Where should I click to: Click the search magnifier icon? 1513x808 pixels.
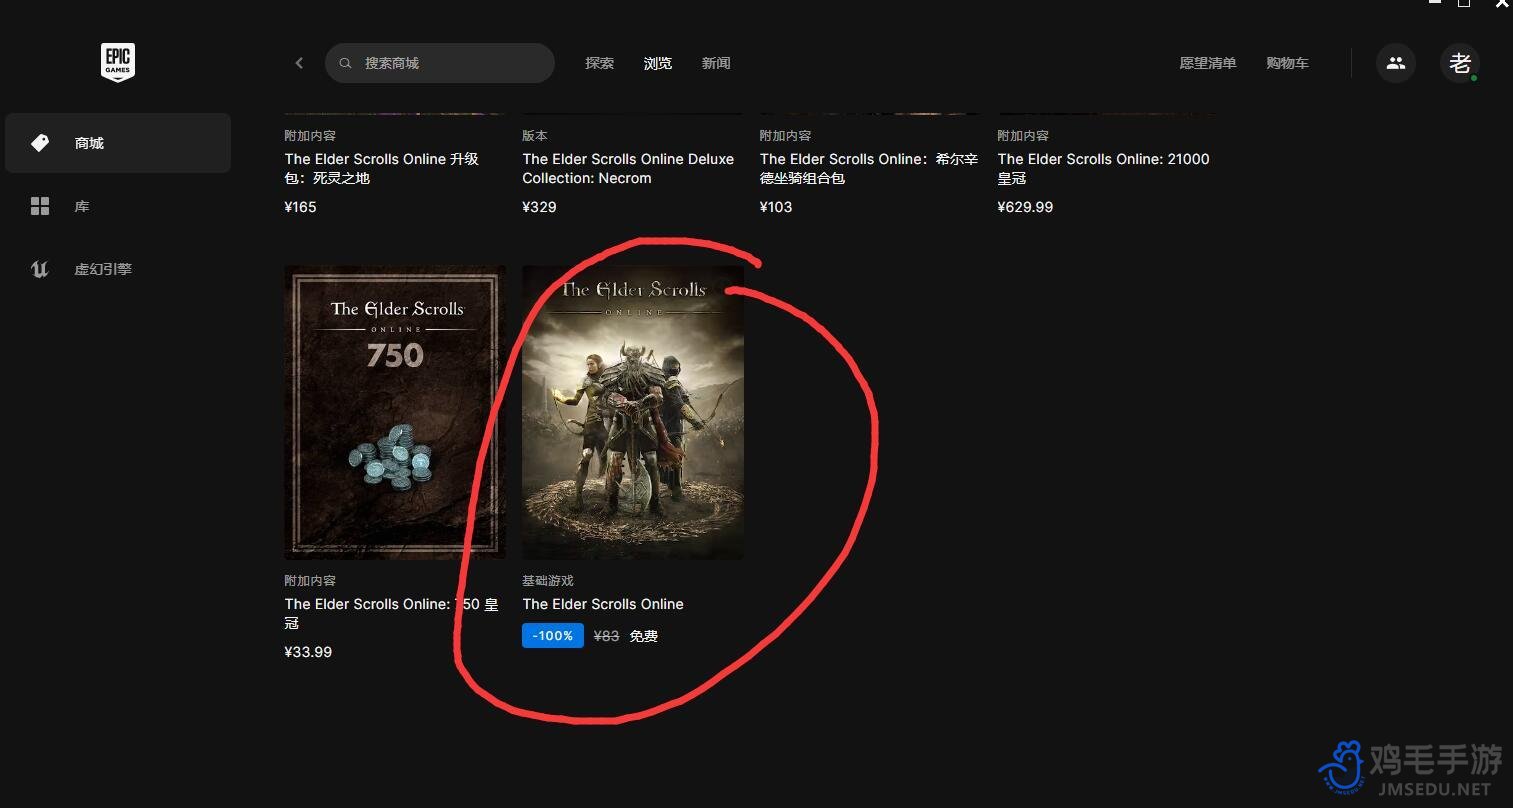tap(345, 63)
